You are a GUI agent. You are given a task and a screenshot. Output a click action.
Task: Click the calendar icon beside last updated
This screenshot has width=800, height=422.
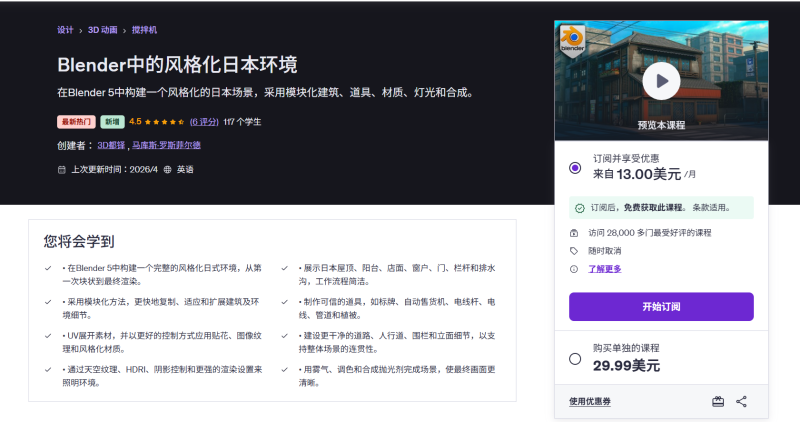[62, 169]
